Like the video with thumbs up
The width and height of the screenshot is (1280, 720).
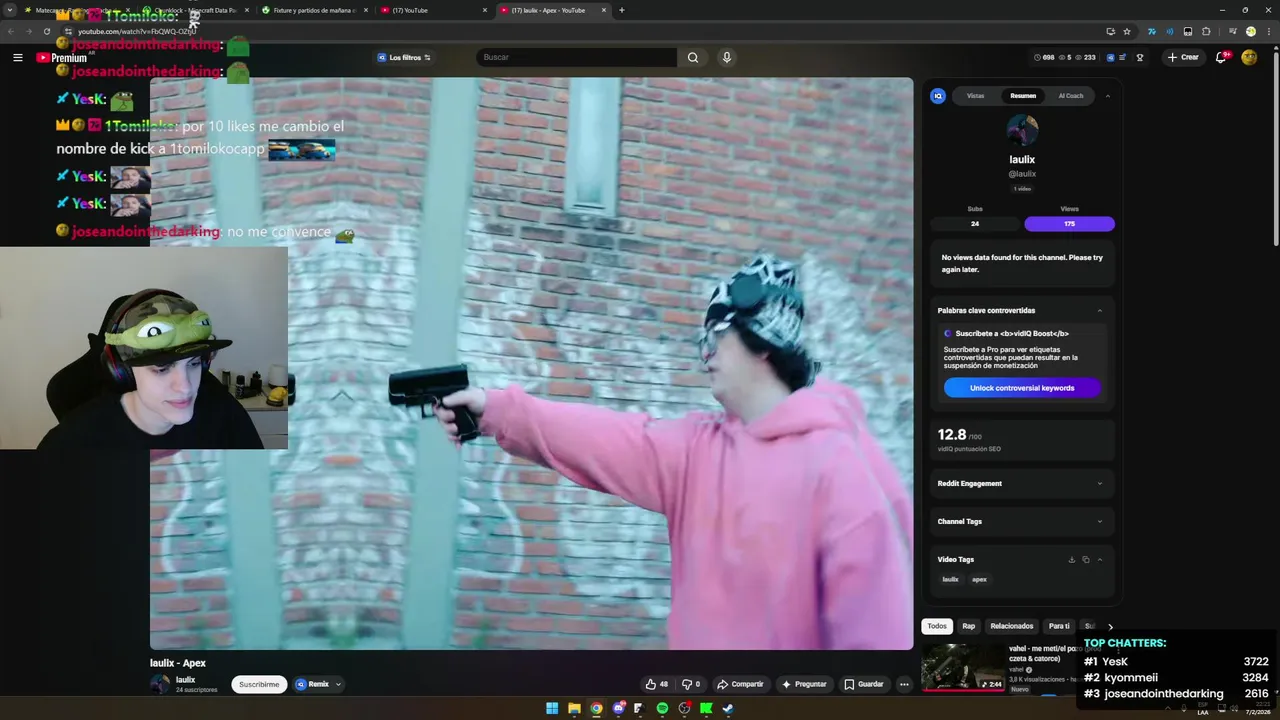[x=657, y=684]
